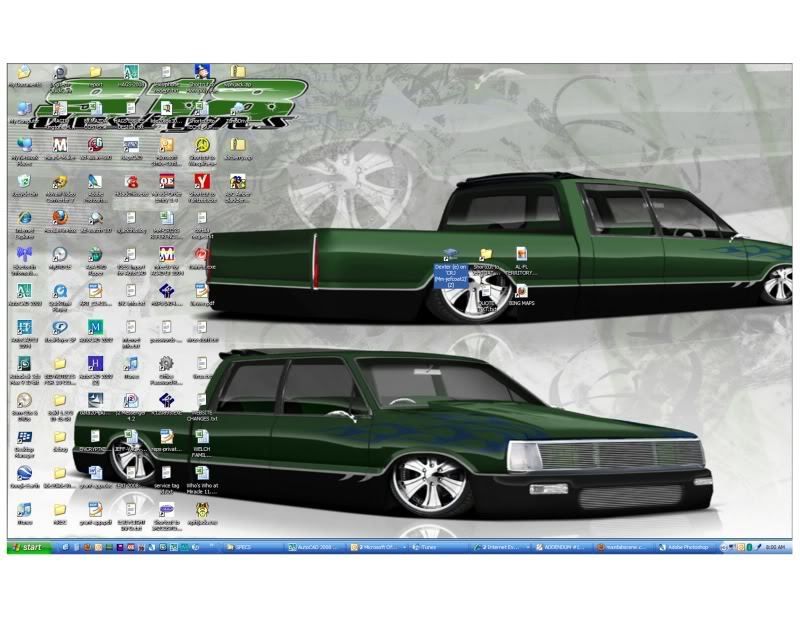800x618 pixels.
Task: Open Who's Who at Miracle spreadsheet
Action: [201, 473]
